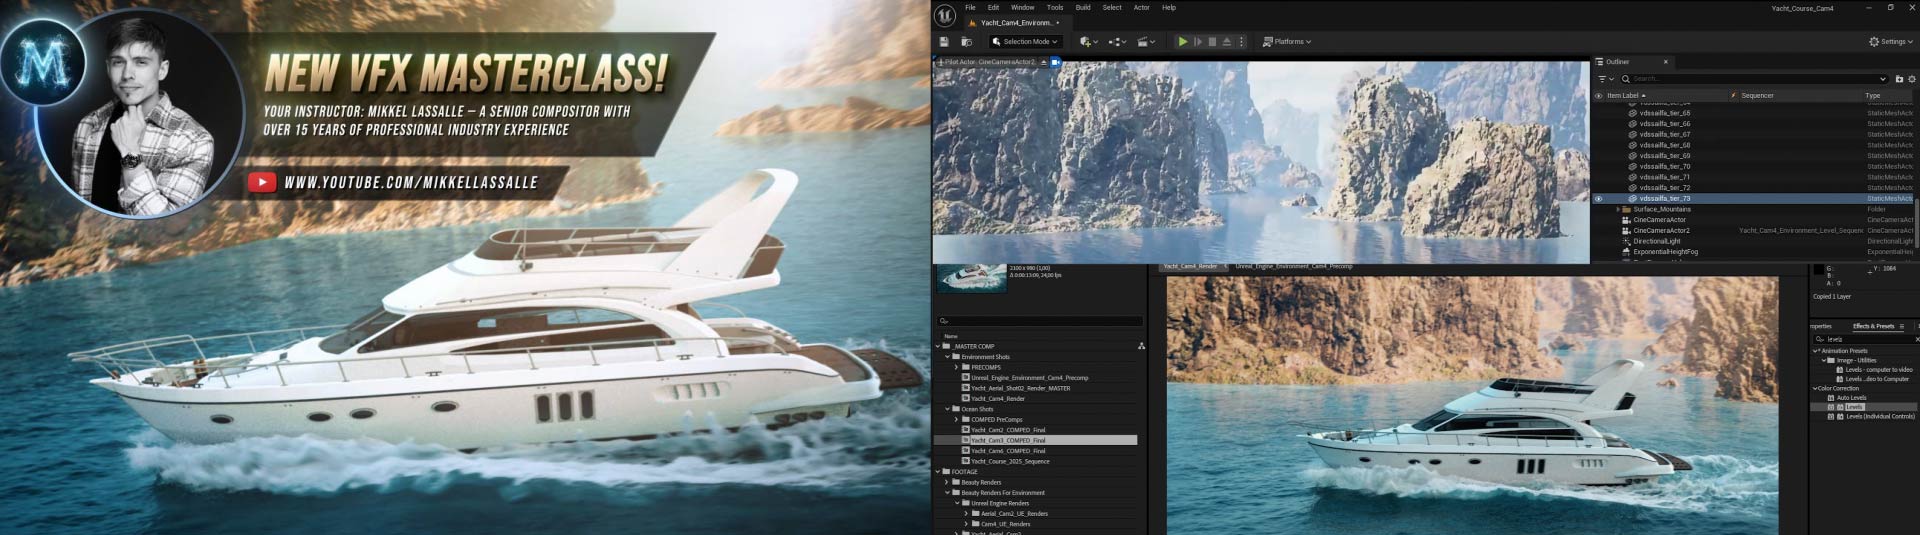The height and width of the screenshot is (535, 1920).
Task: Click the glowing M logo badge
Action: (42, 62)
